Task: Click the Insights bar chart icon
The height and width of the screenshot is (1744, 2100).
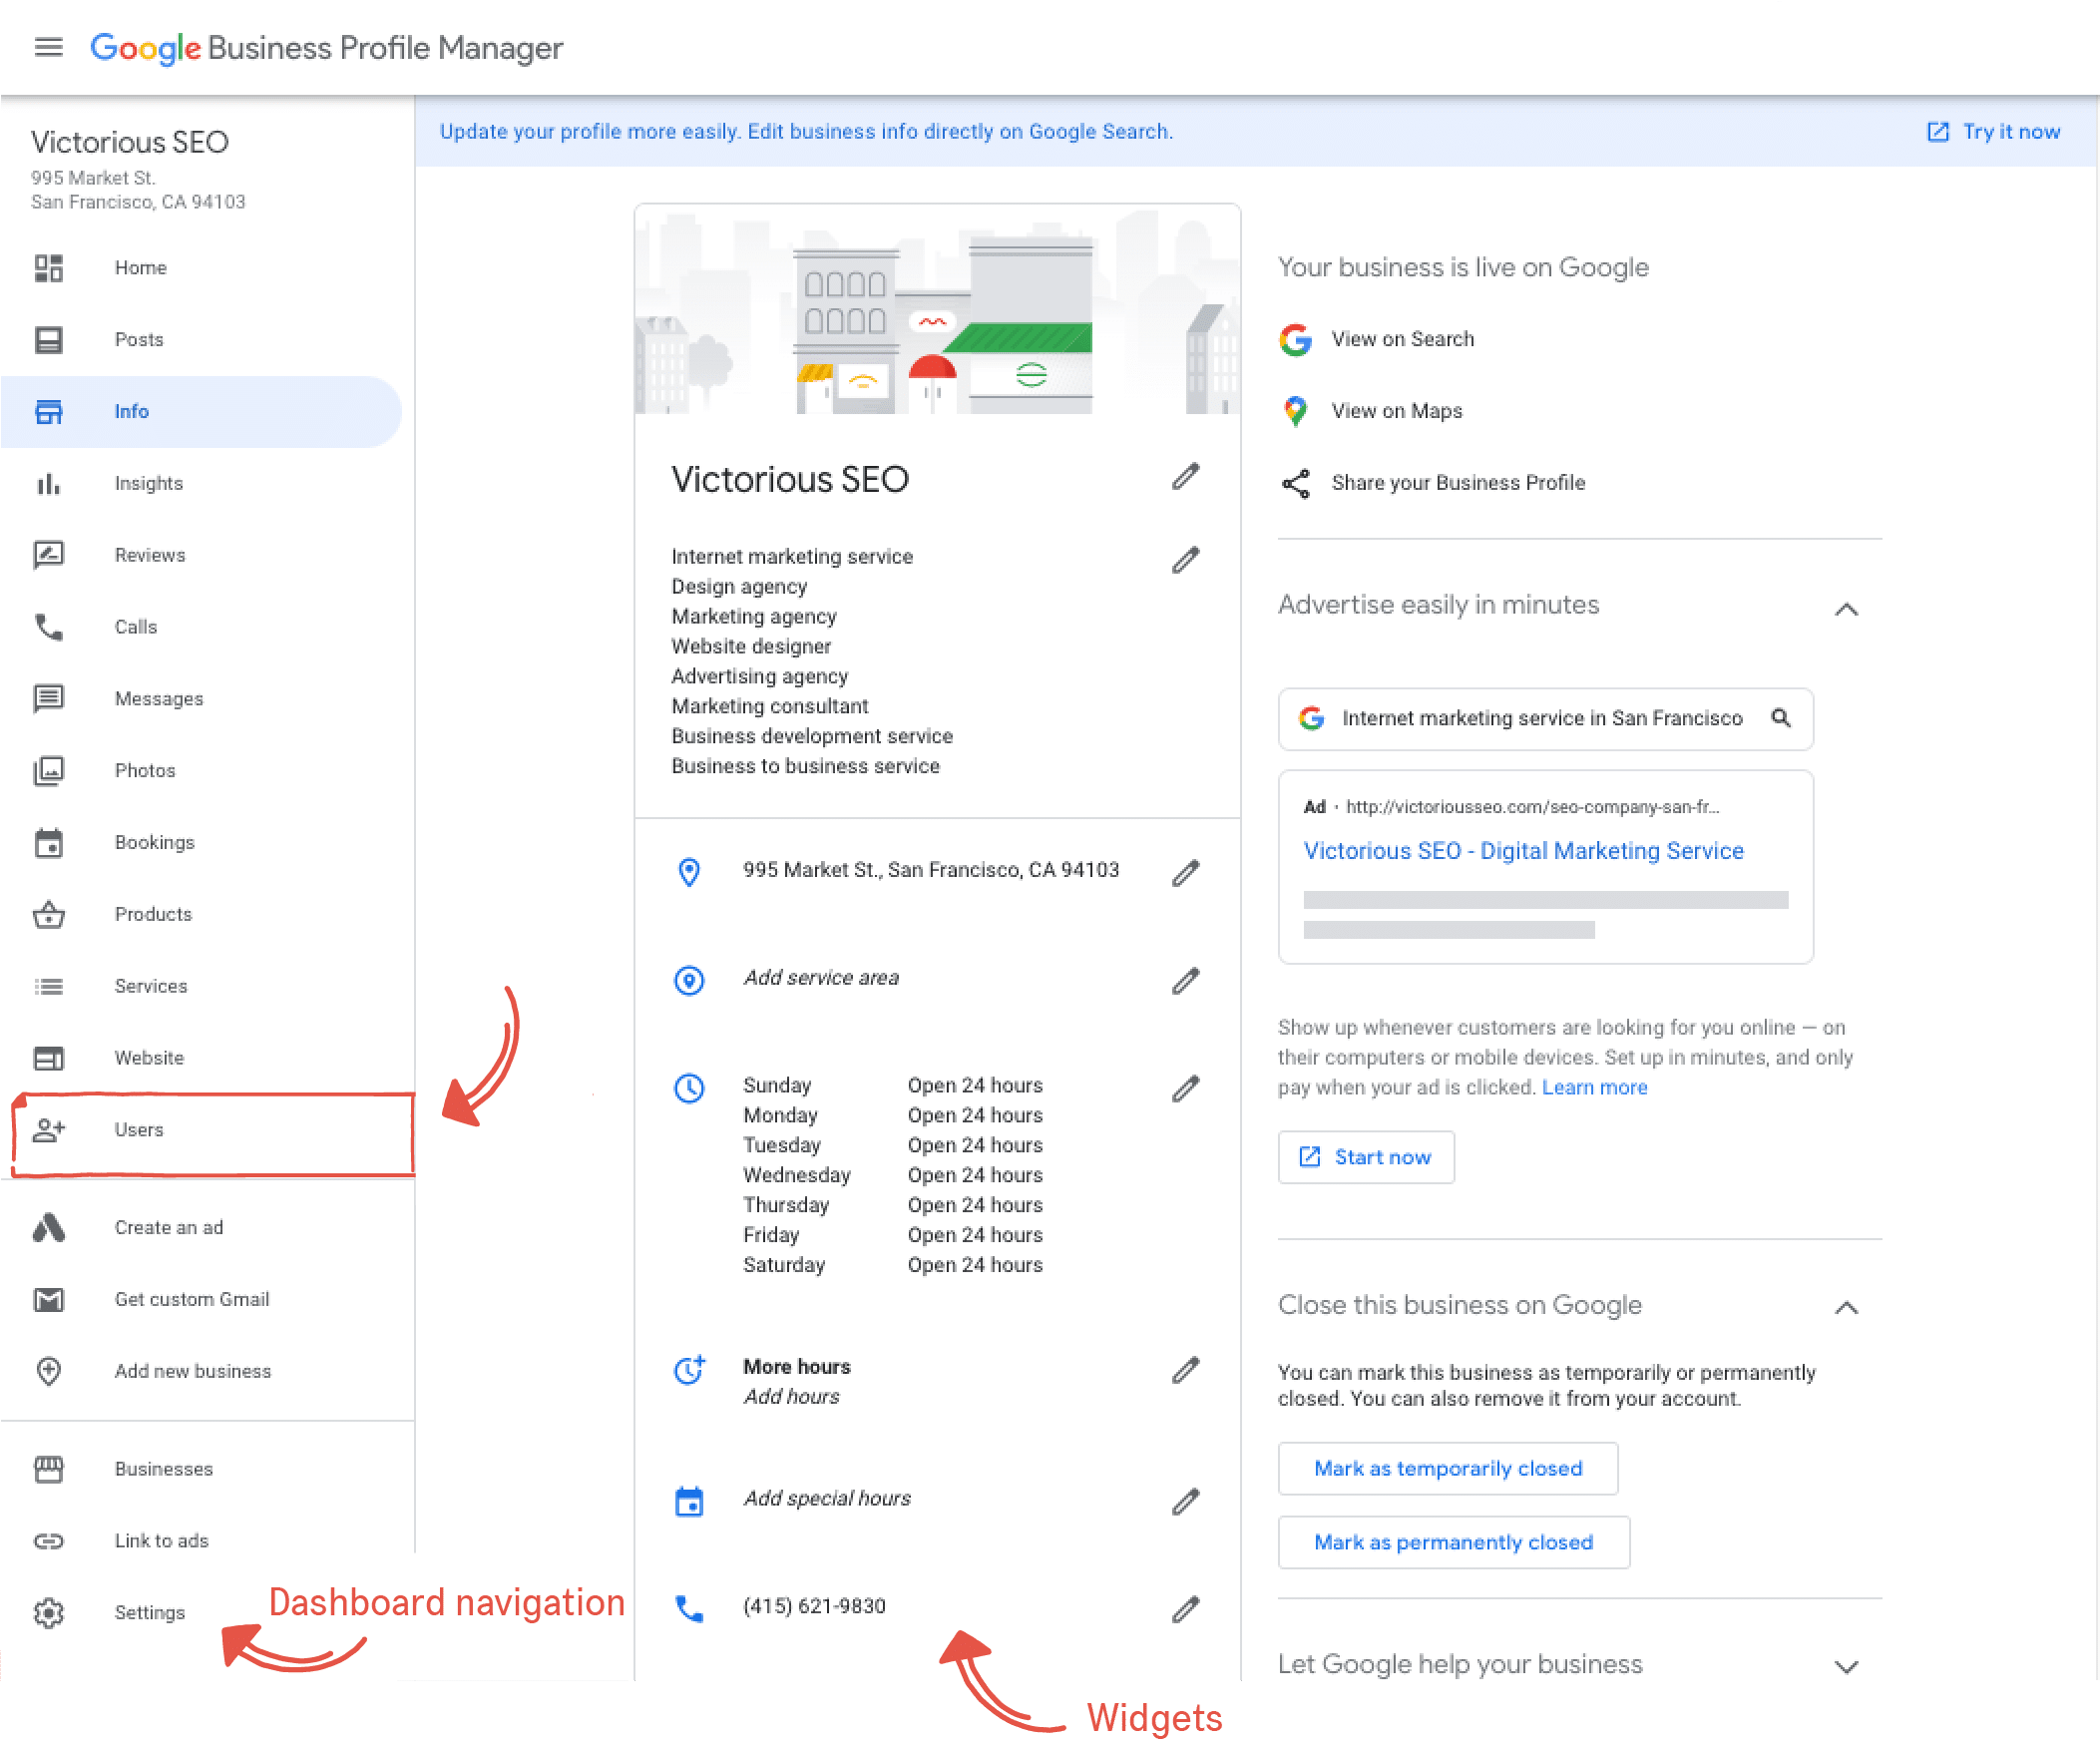Action: coord(48,484)
